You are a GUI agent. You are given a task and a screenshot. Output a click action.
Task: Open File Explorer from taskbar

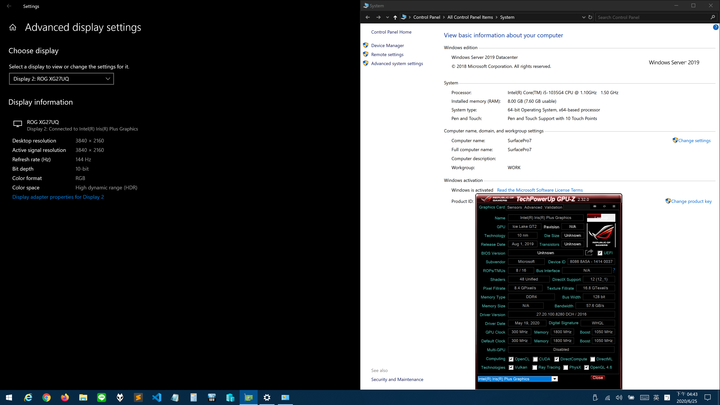click(83, 397)
